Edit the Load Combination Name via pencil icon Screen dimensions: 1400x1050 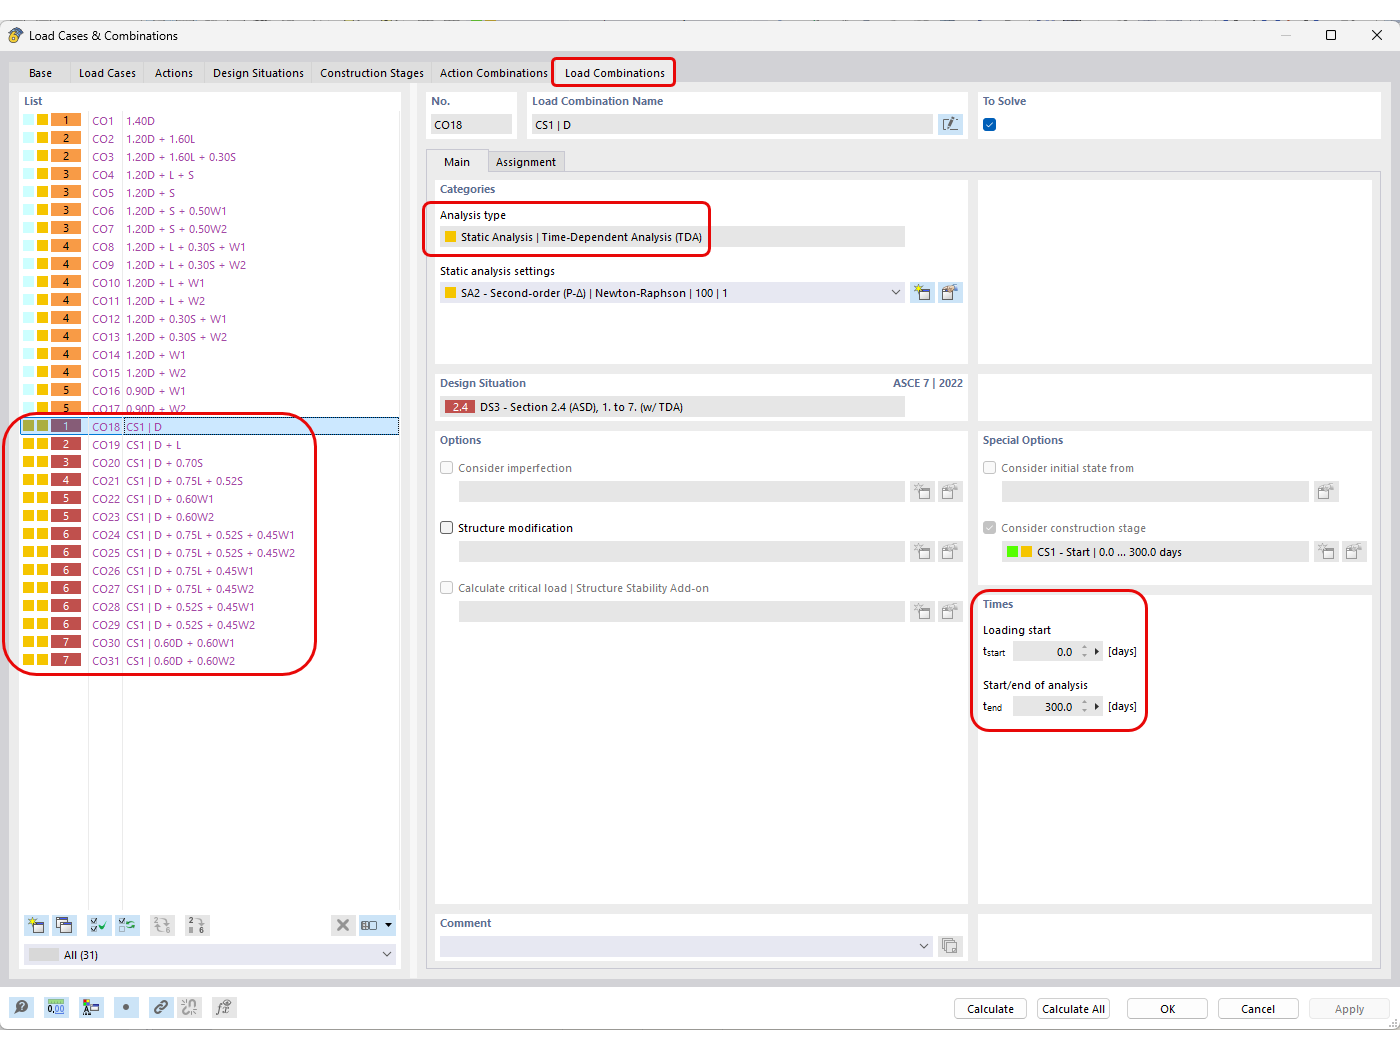click(x=950, y=122)
